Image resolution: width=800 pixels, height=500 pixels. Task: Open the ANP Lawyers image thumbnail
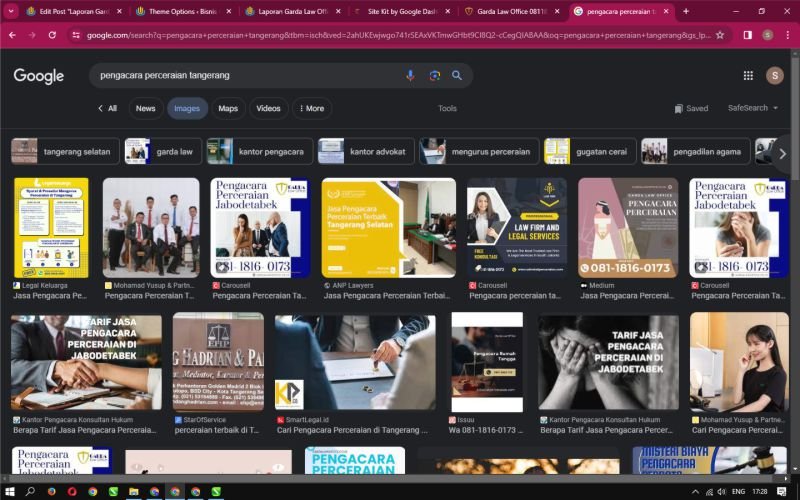[x=388, y=228]
